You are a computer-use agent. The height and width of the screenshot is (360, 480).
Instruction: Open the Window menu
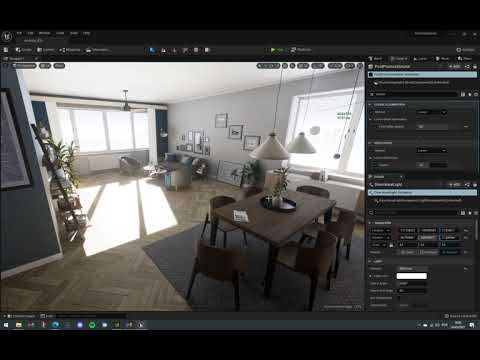[x=44, y=33]
